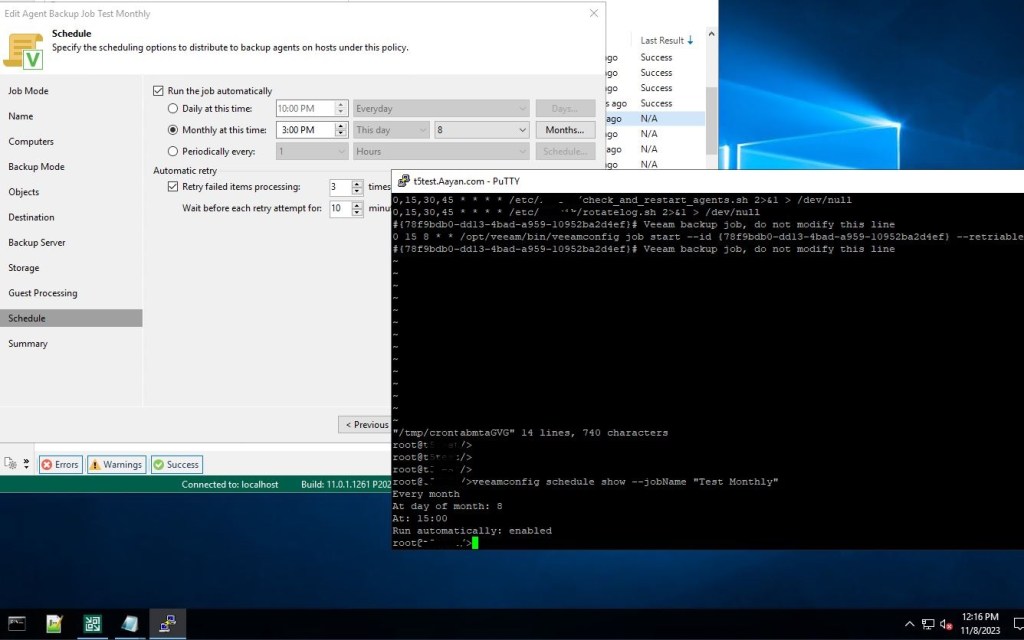Uncheck Run the job automatically
Viewport: 1024px width, 640px height.
158,91
